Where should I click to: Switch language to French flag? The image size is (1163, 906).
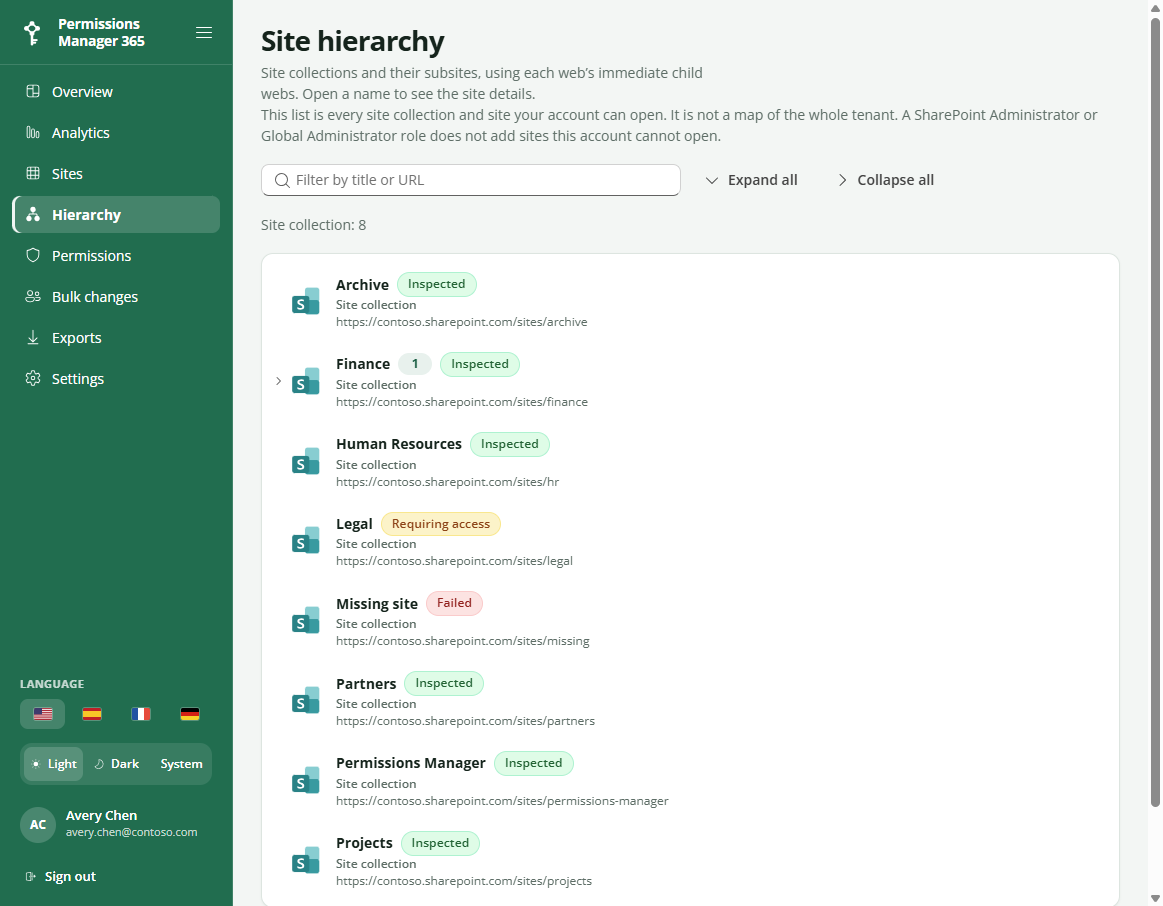pyautogui.click(x=141, y=714)
